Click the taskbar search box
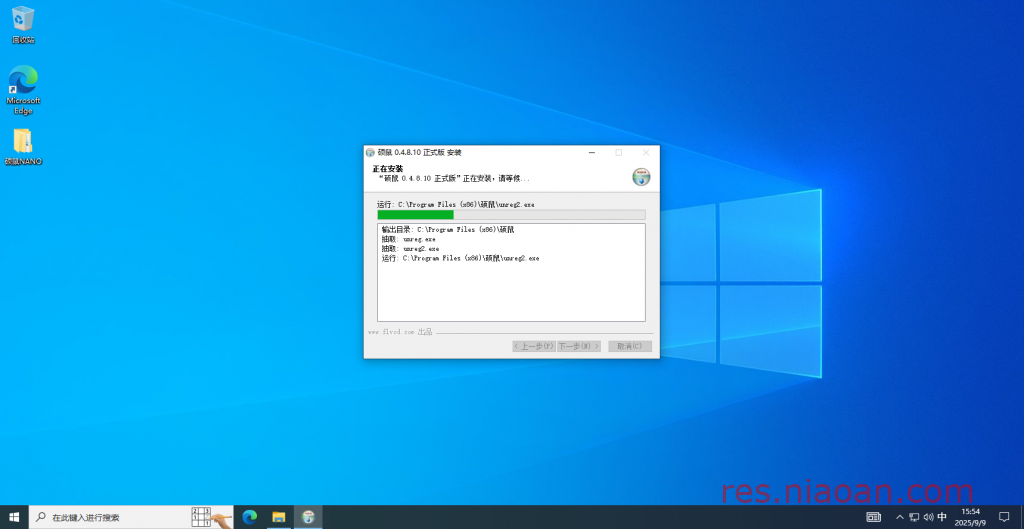1024x529 pixels. pyautogui.click(x=130, y=517)
